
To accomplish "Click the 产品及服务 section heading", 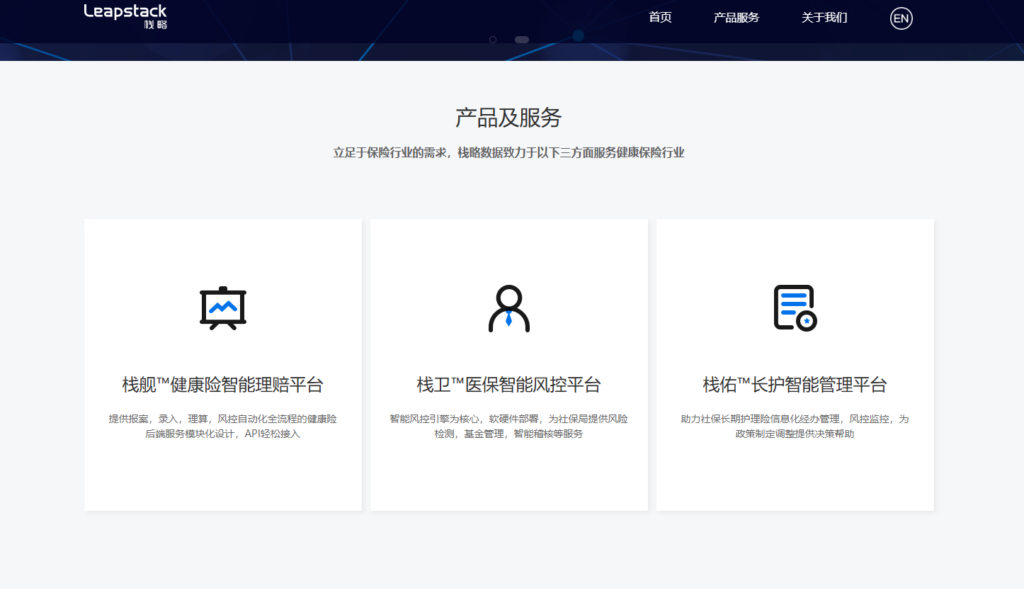I will 509,118.
